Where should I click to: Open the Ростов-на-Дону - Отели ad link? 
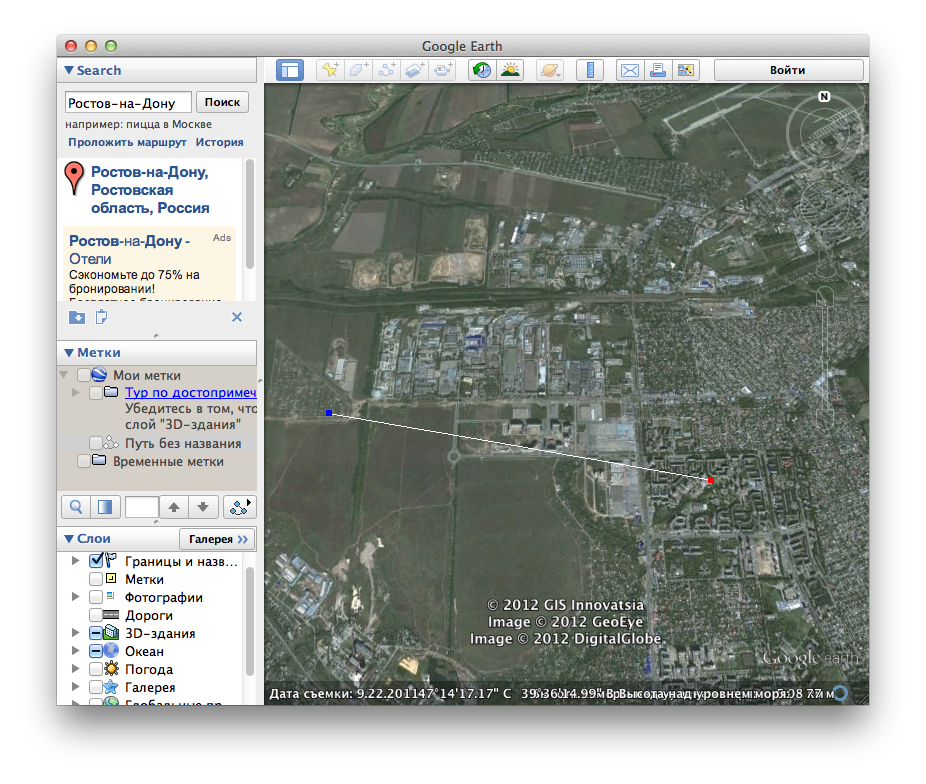[x=129, y=250]
